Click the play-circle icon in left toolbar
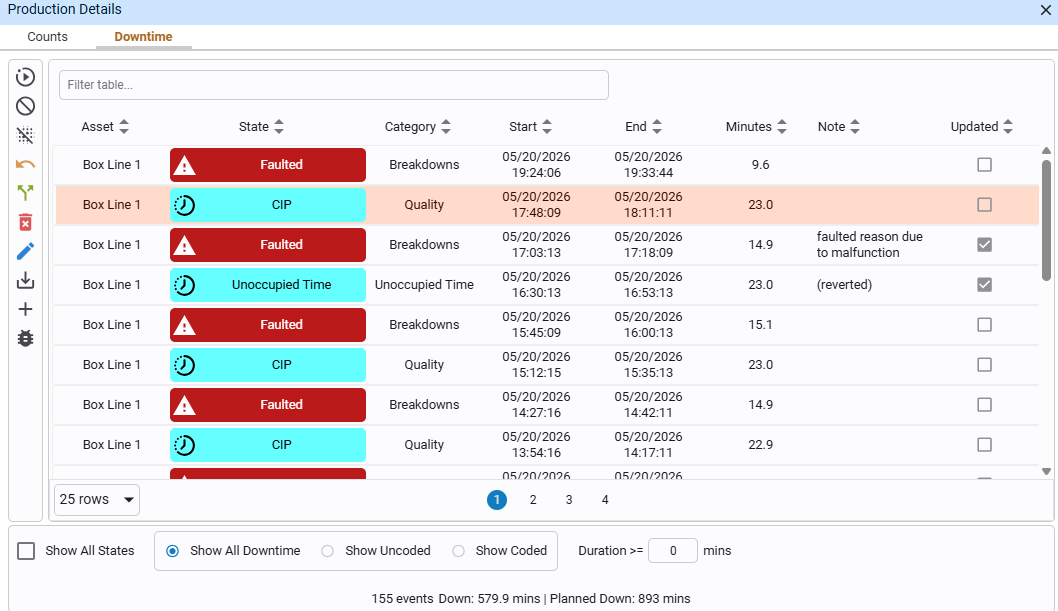Screen dimensions: 1058x611 tap(25, 77)
